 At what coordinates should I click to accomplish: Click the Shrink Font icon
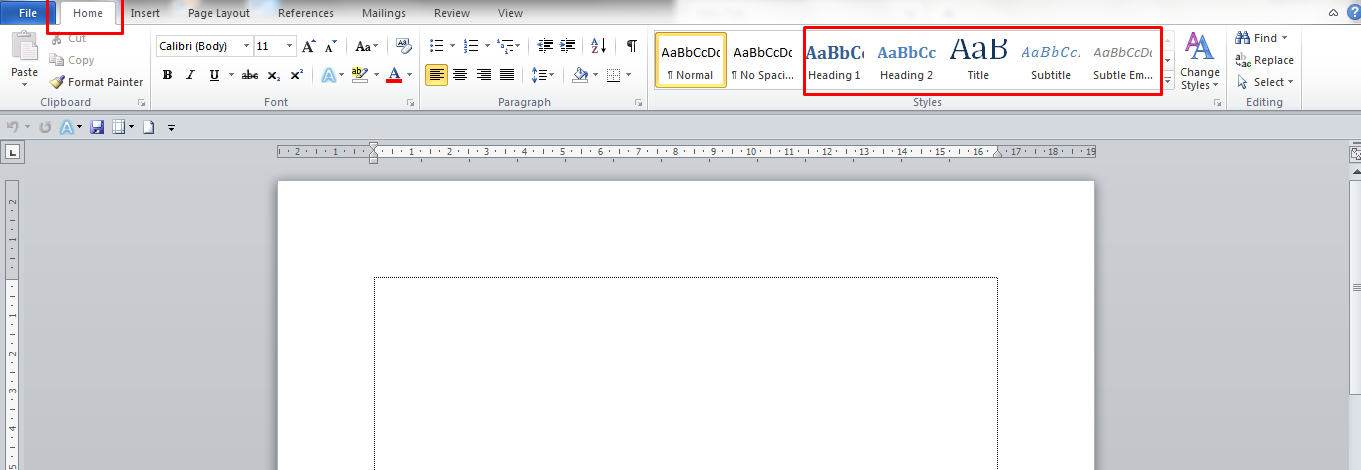pyautogui.click(x=331, y=46)
